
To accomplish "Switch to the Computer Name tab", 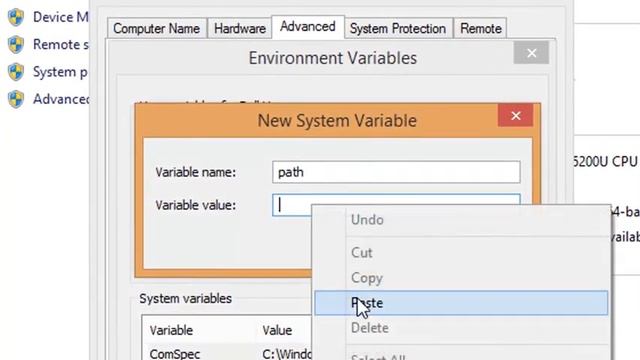I will tap(157, 28).
